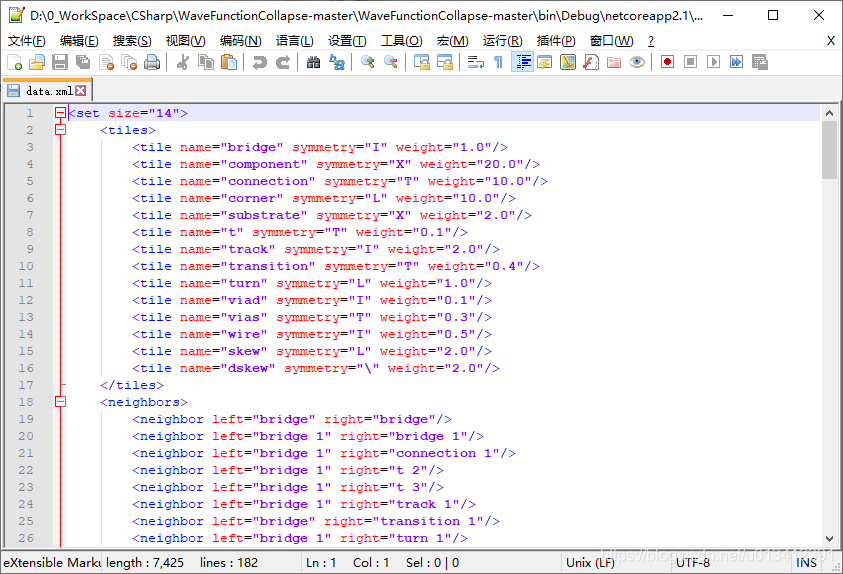
Task: Click the Print icon
Action: (152, 62)
